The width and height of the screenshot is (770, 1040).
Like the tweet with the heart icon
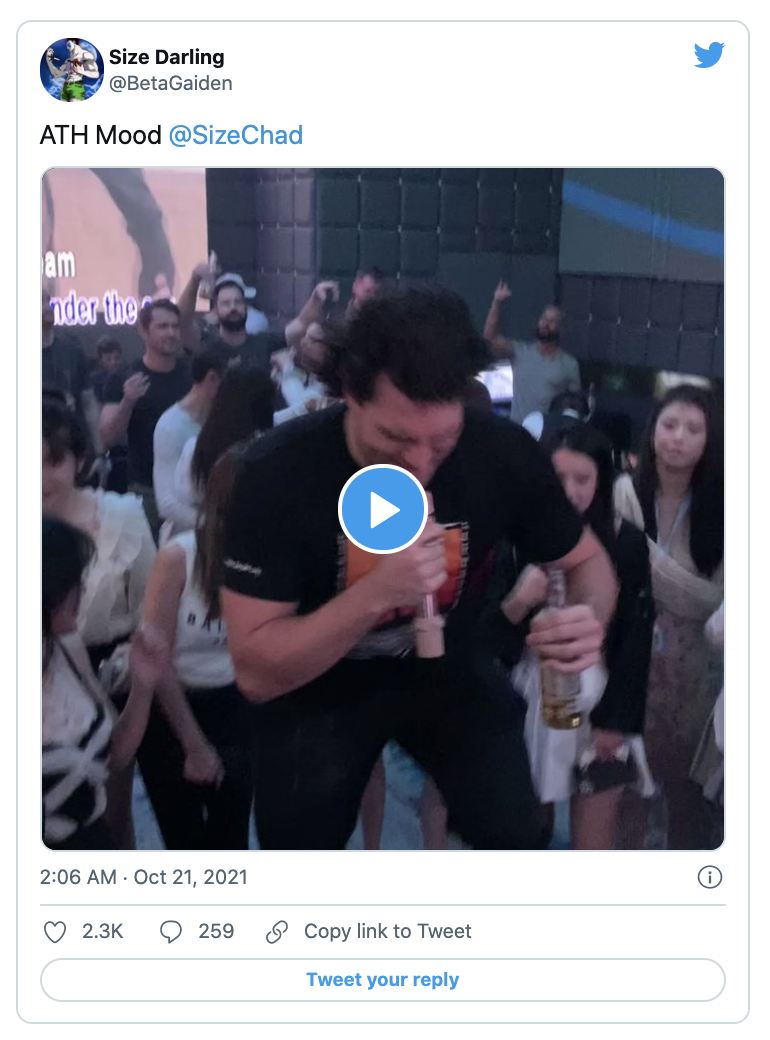pyautogui.click(x=55, y=932)
